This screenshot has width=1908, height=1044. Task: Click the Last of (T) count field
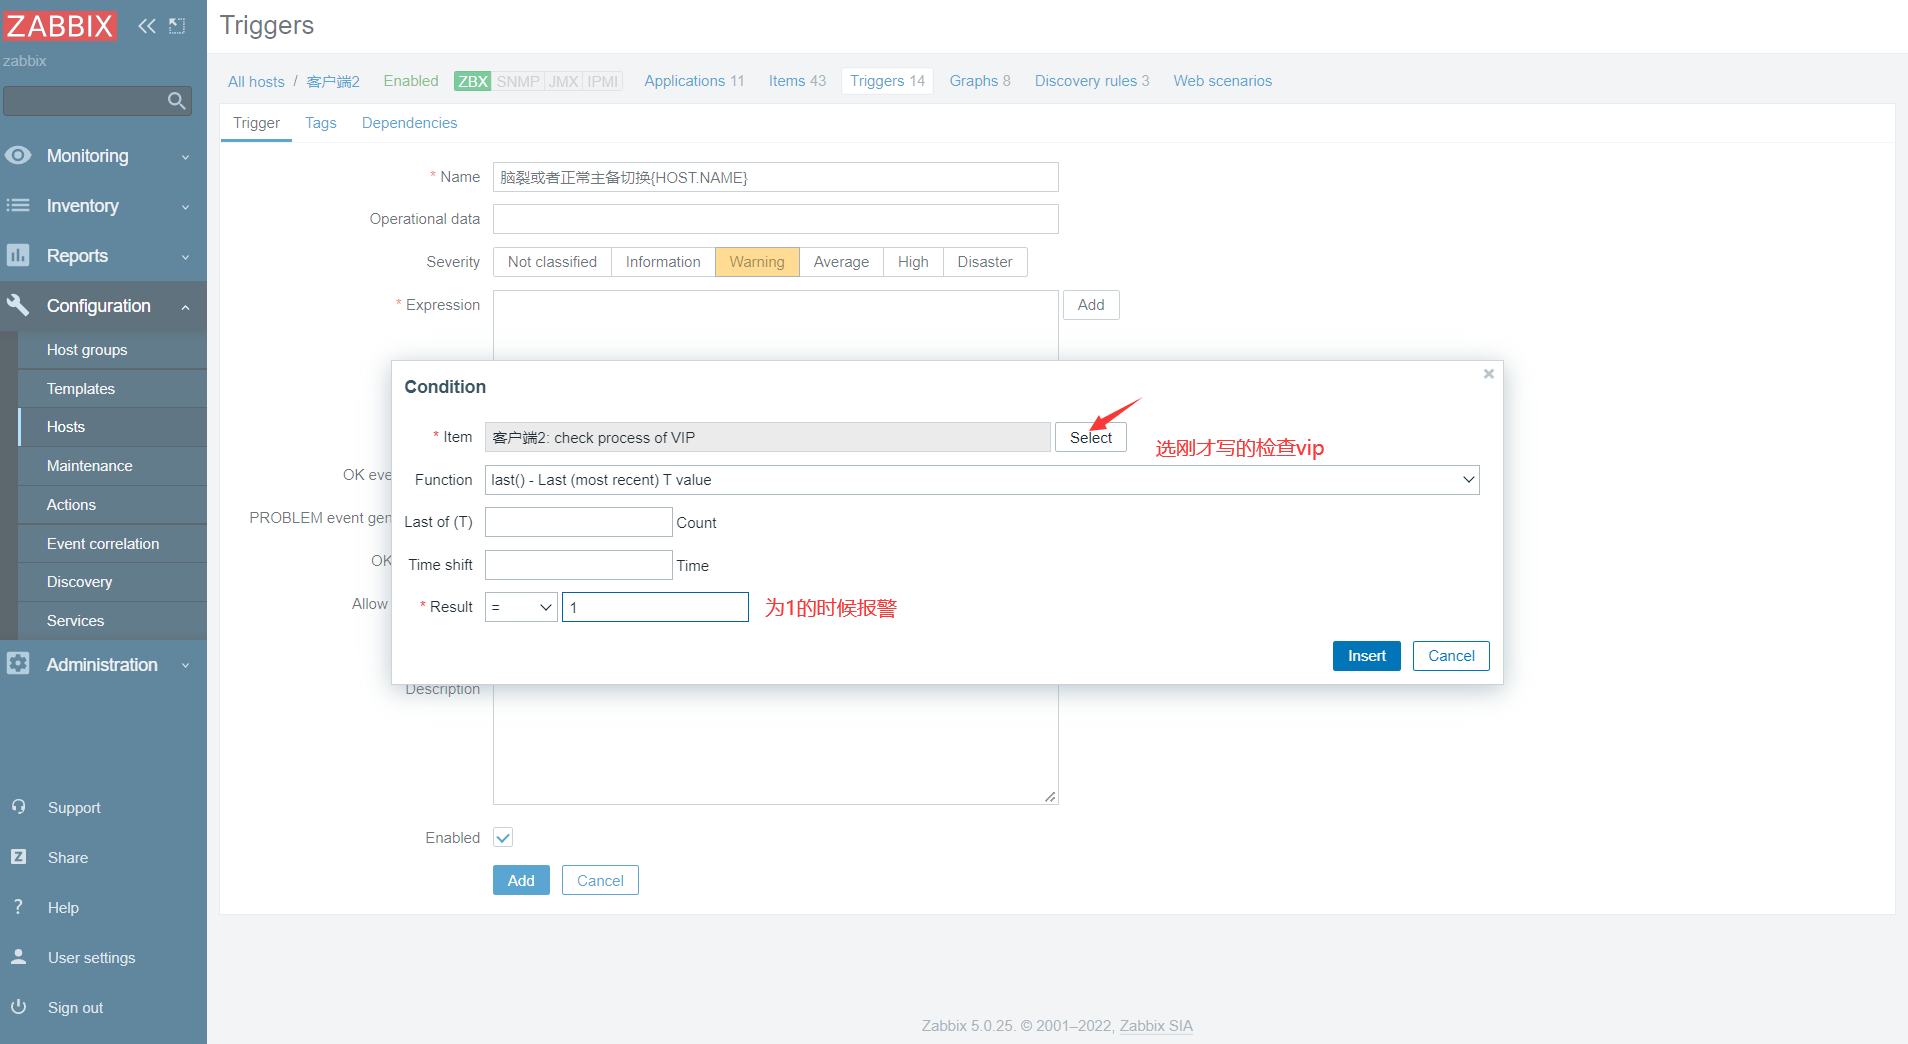(x=578, y=522)
